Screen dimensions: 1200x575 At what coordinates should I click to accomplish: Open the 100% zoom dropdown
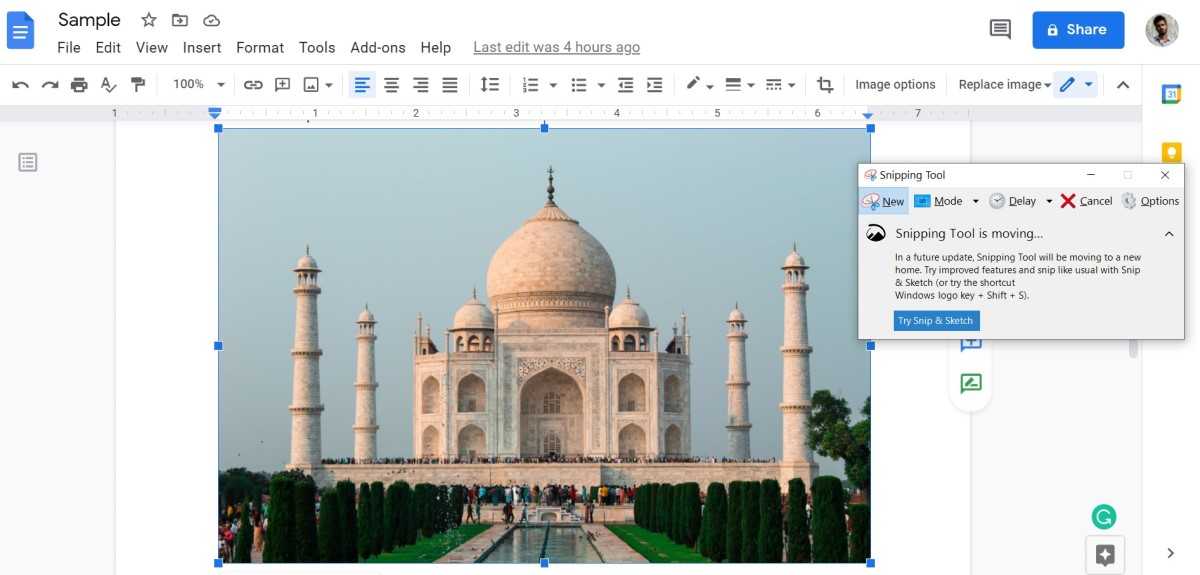click(x=199, y=85)
